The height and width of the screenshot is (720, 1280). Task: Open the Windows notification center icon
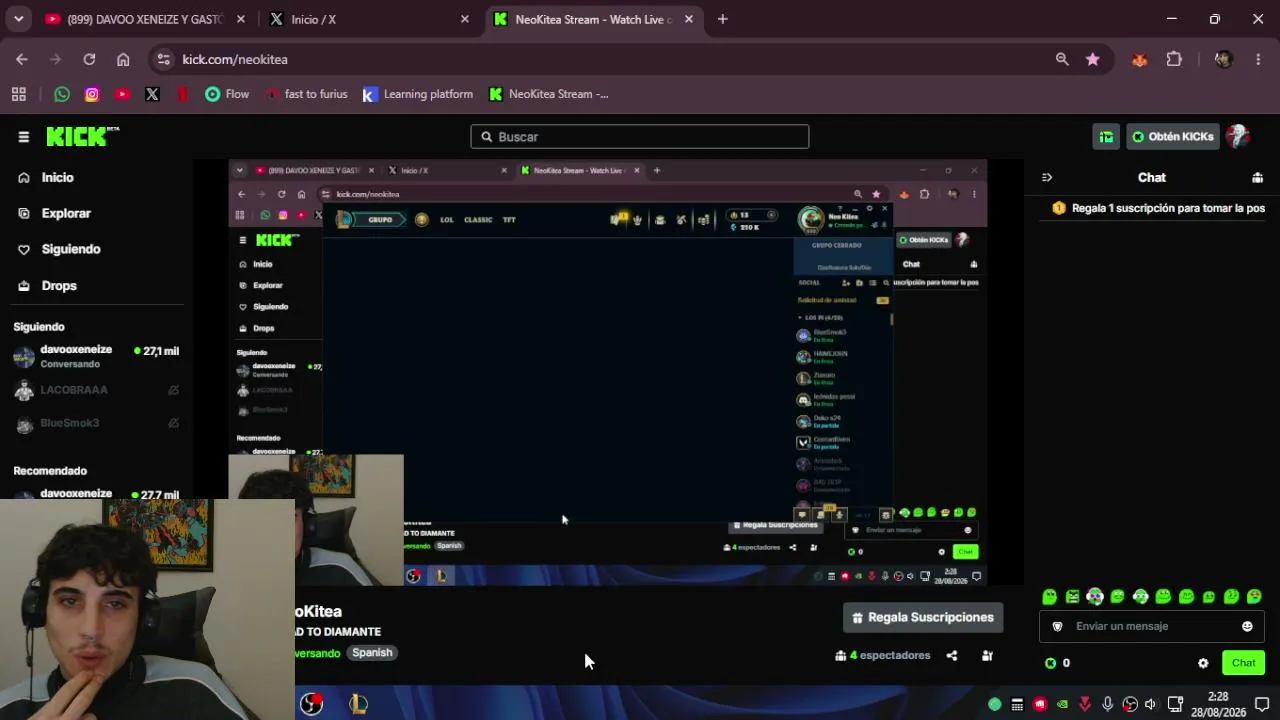pyautogui.click(x=1262, y=704)
